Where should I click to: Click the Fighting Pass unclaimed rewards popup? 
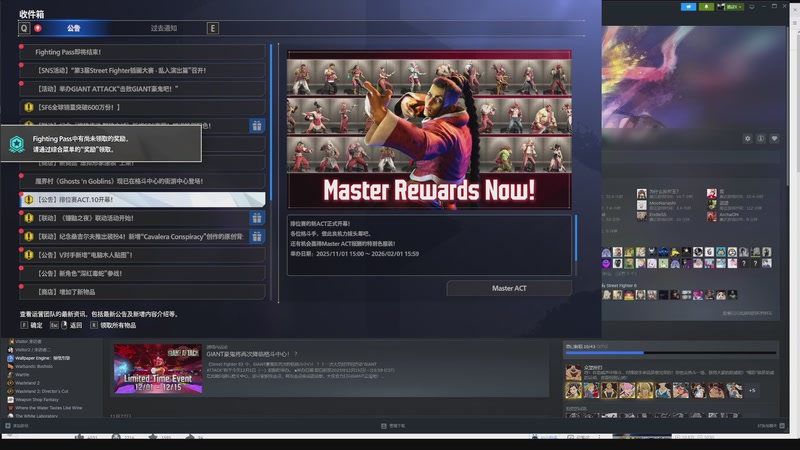pos(101,144)
